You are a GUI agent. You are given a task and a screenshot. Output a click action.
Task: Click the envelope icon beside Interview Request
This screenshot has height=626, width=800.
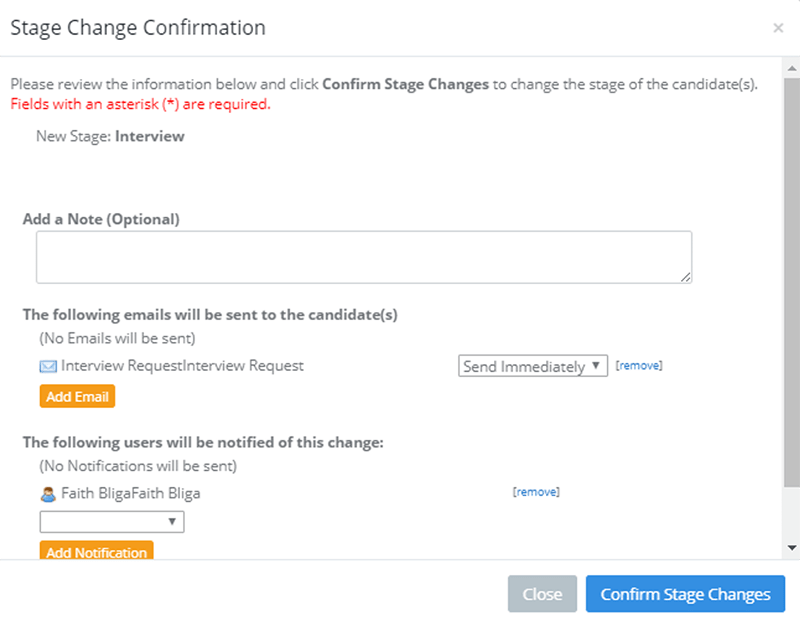(x=46, y=366)
